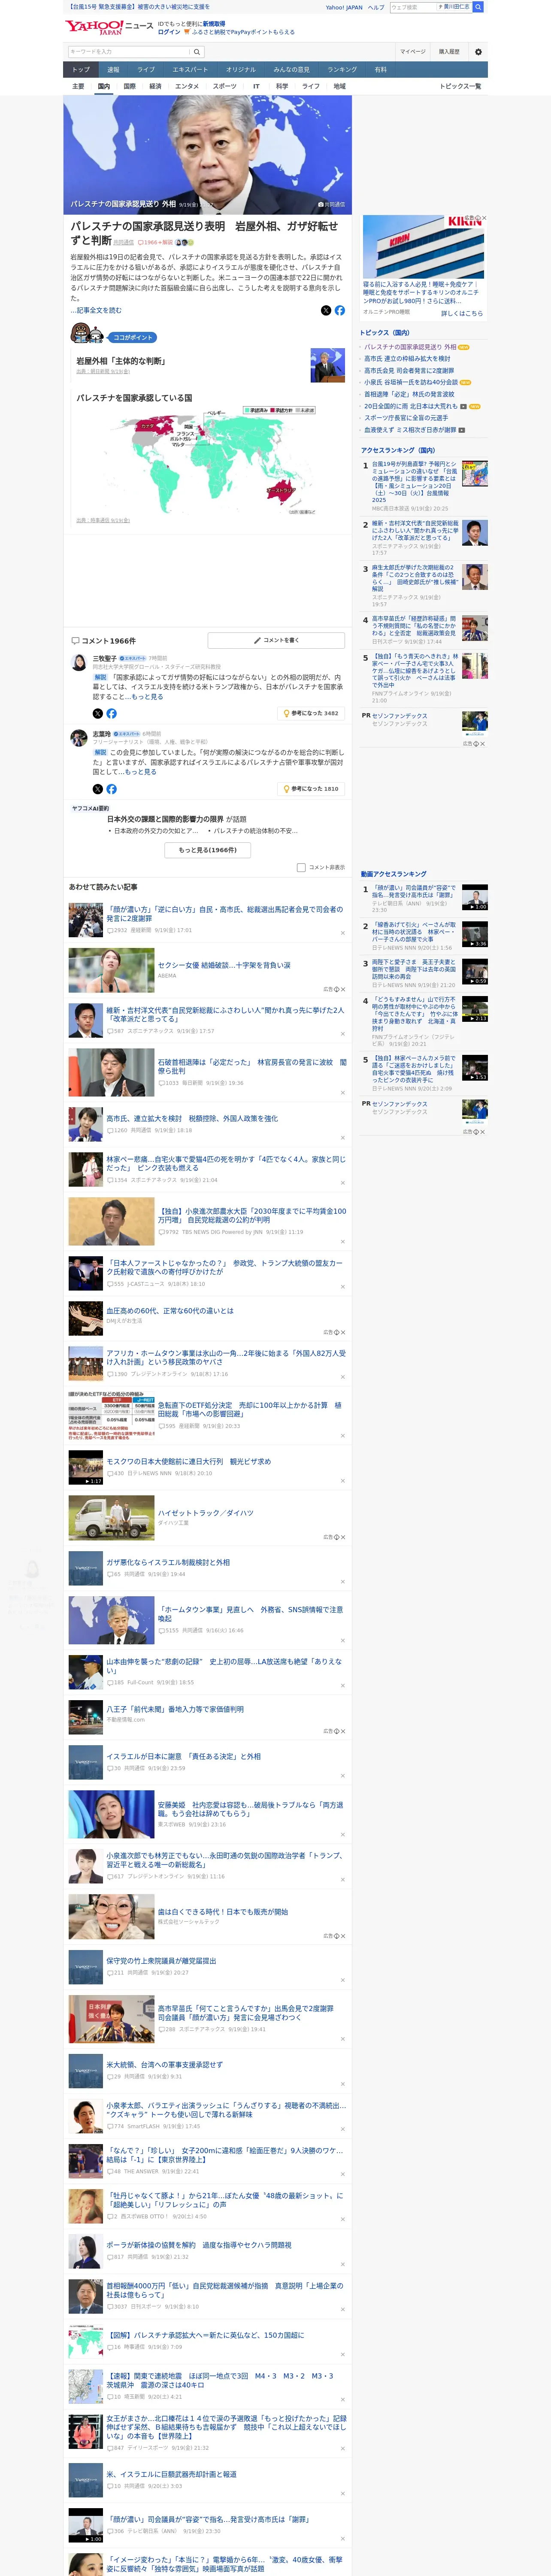
Task: Play video ranked 1 in 動画アクセスランキング
Action: [x=475, y=897]
